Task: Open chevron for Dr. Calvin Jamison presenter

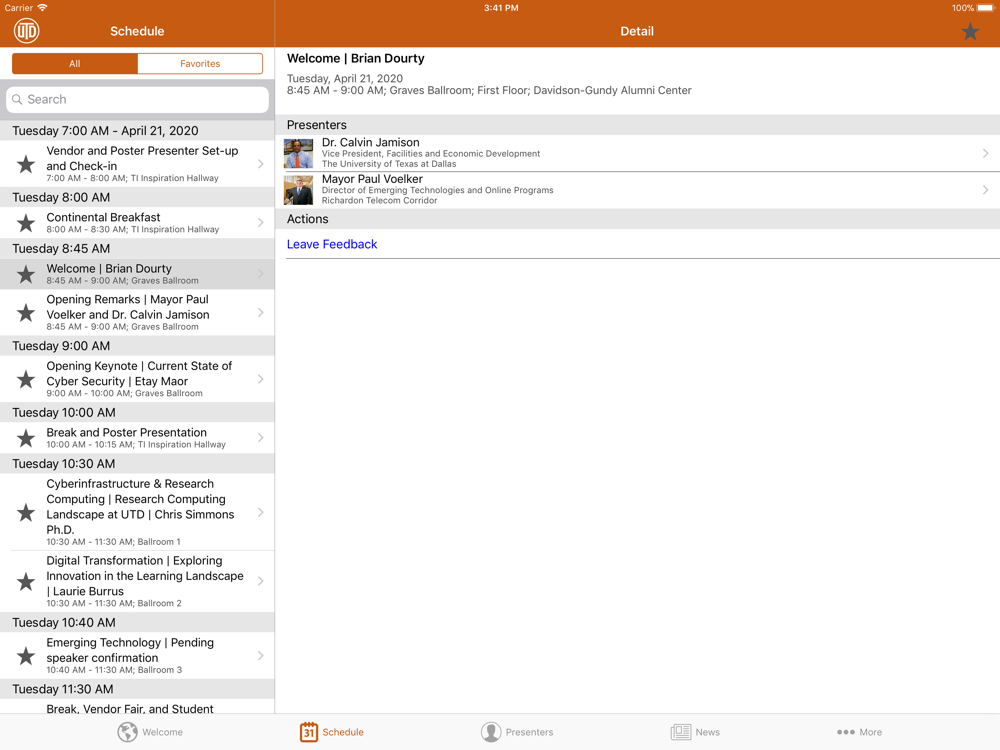Action: pos(985,153)
